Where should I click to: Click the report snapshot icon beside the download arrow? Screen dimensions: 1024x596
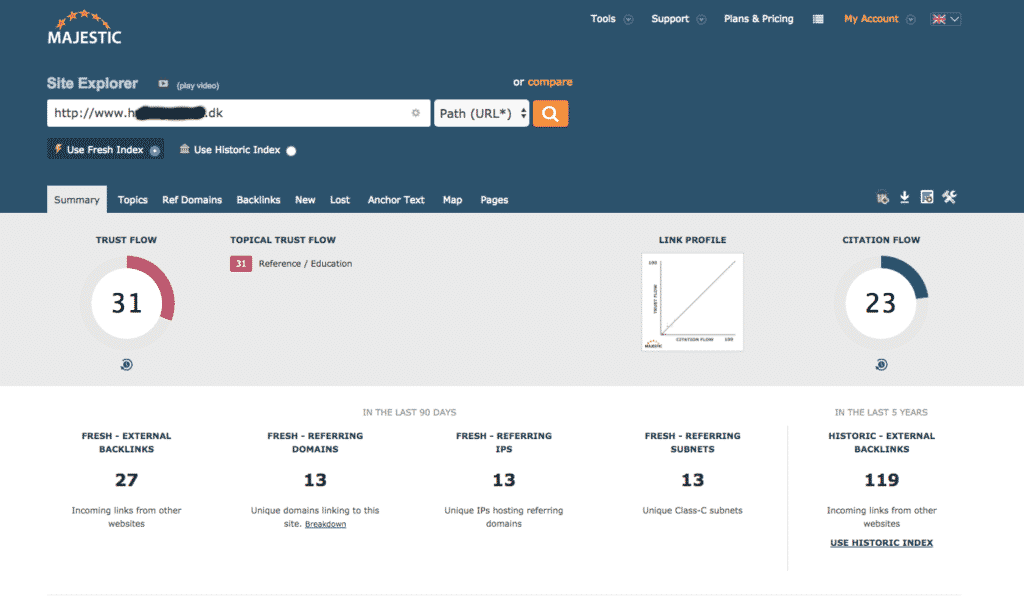[x=927, y=197]
